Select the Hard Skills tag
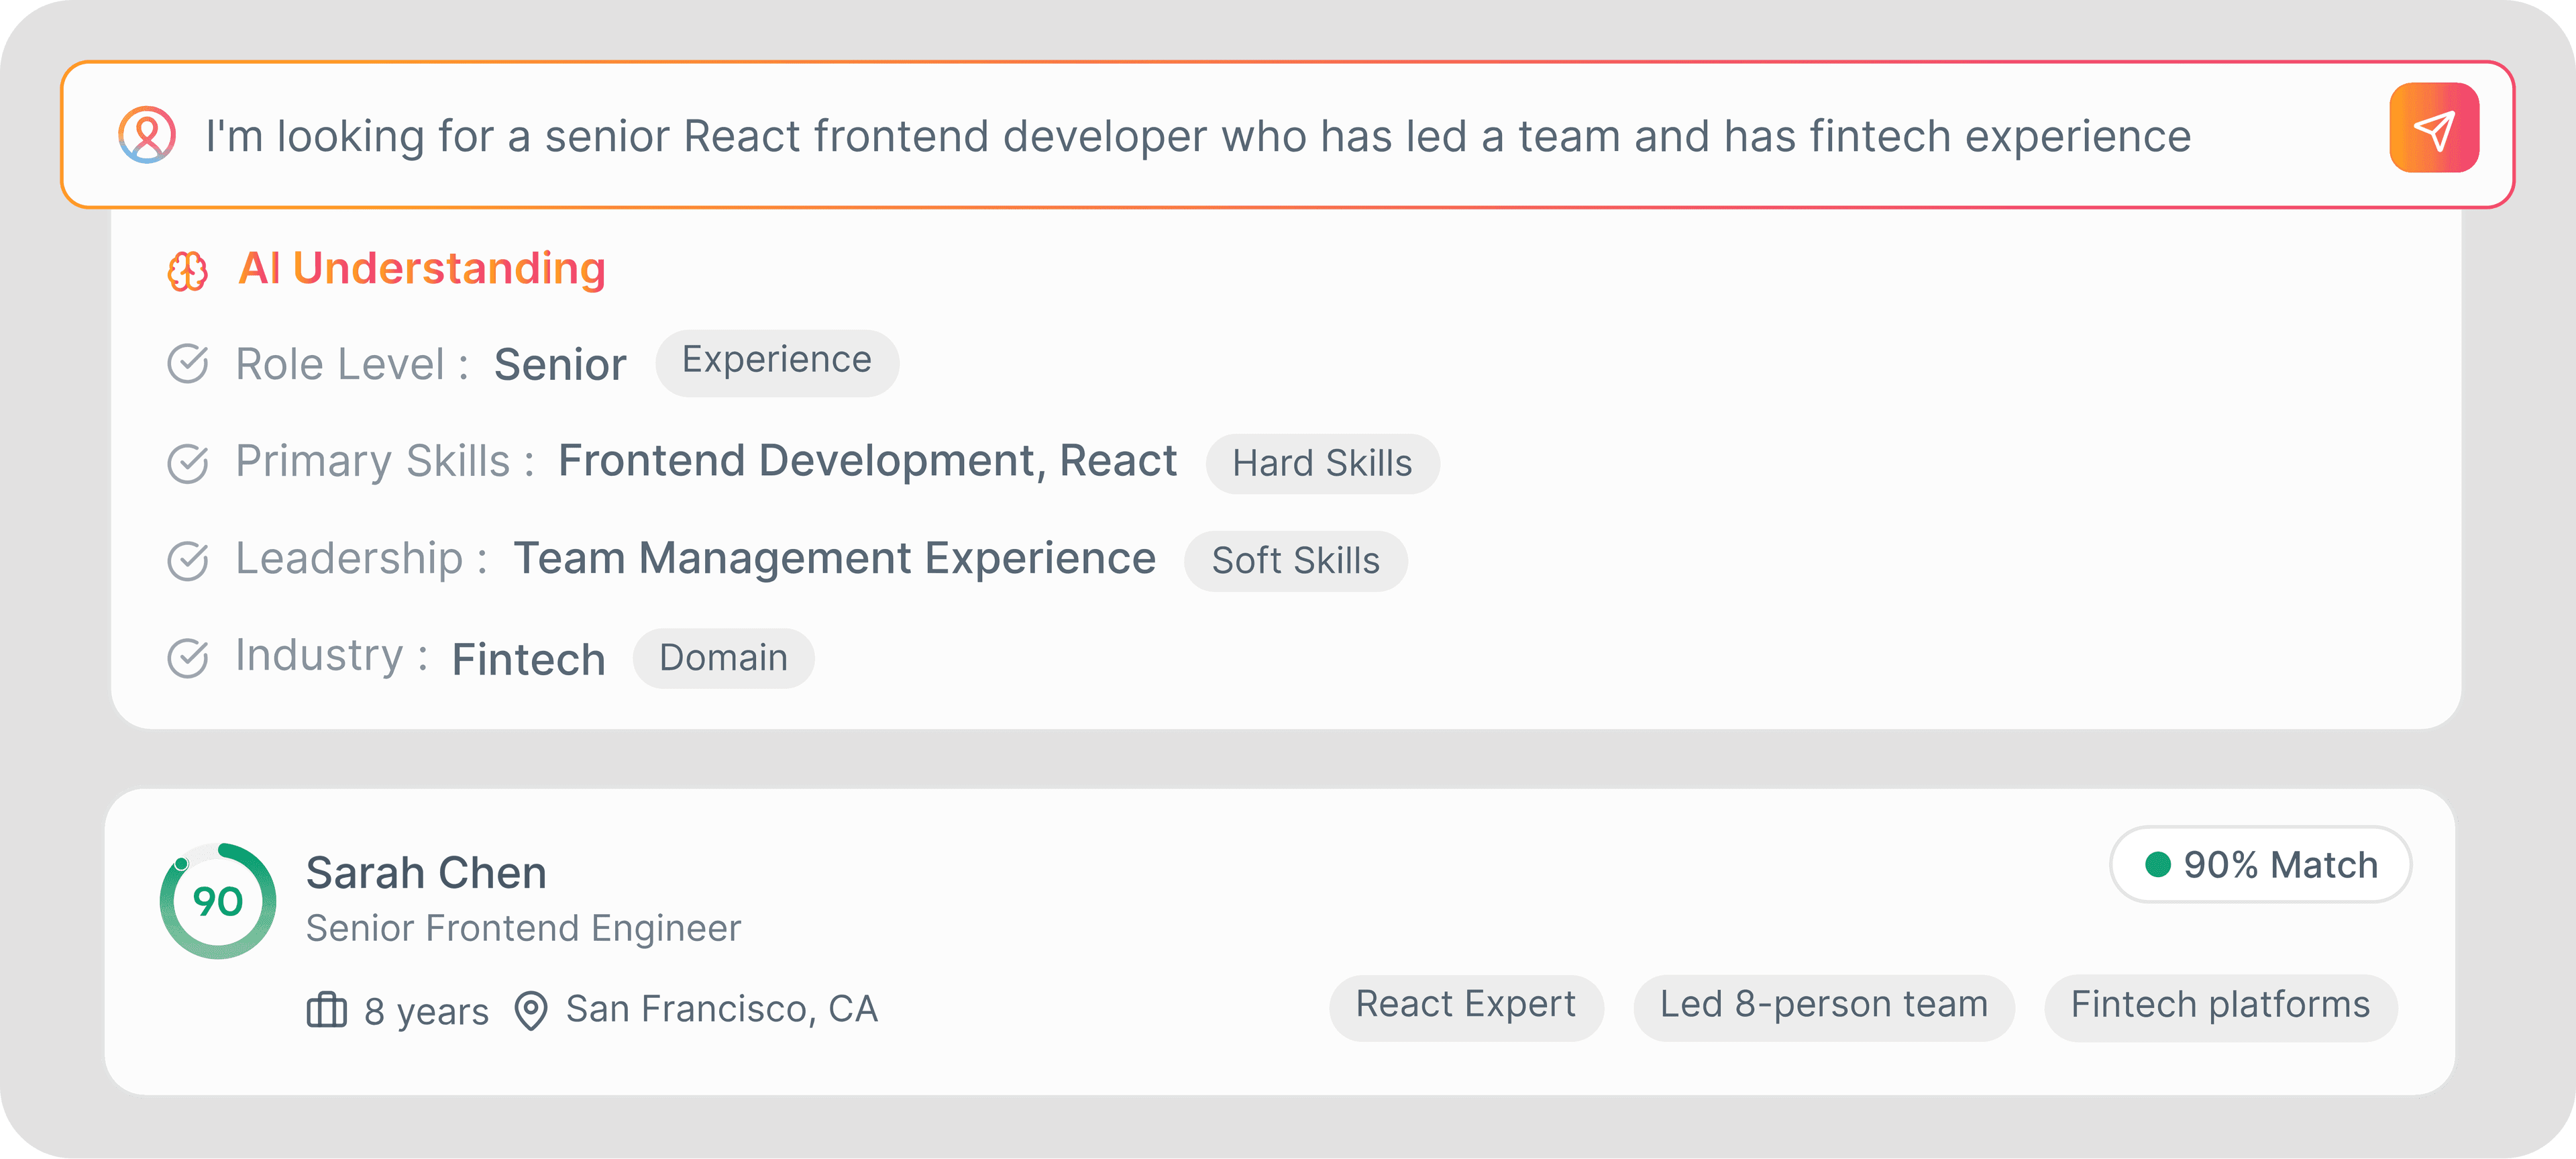 click(x=1321, y=464)
